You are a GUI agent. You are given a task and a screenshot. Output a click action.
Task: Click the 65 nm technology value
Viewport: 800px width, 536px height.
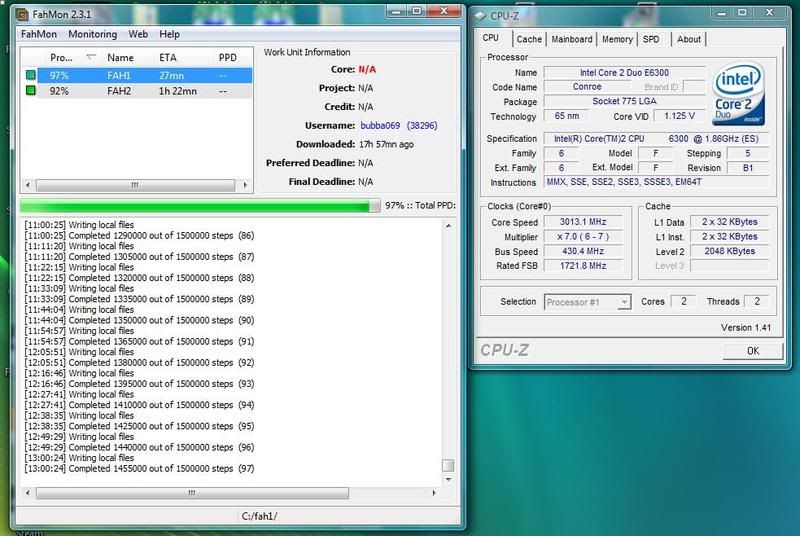pyautogui.click(x=566, y=116)
